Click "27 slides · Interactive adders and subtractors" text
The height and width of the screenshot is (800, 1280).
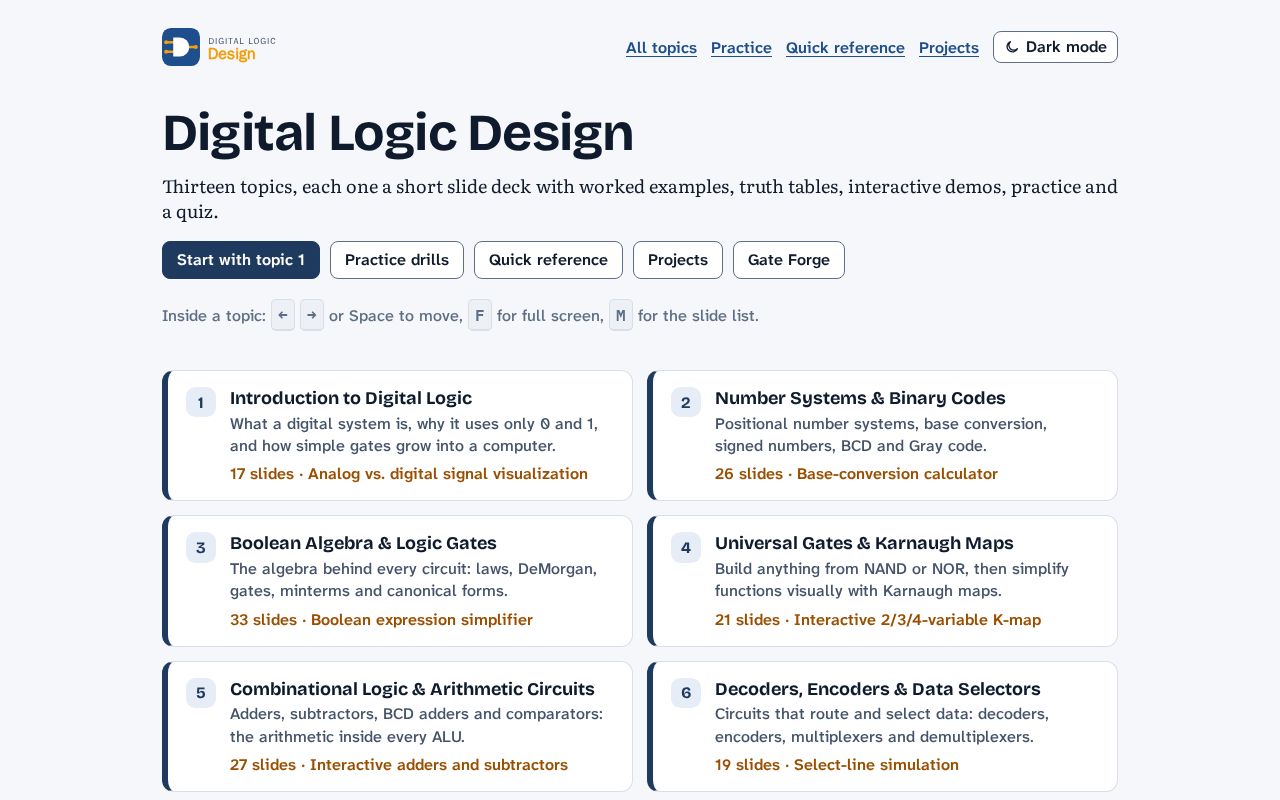(x=399, y=765)
